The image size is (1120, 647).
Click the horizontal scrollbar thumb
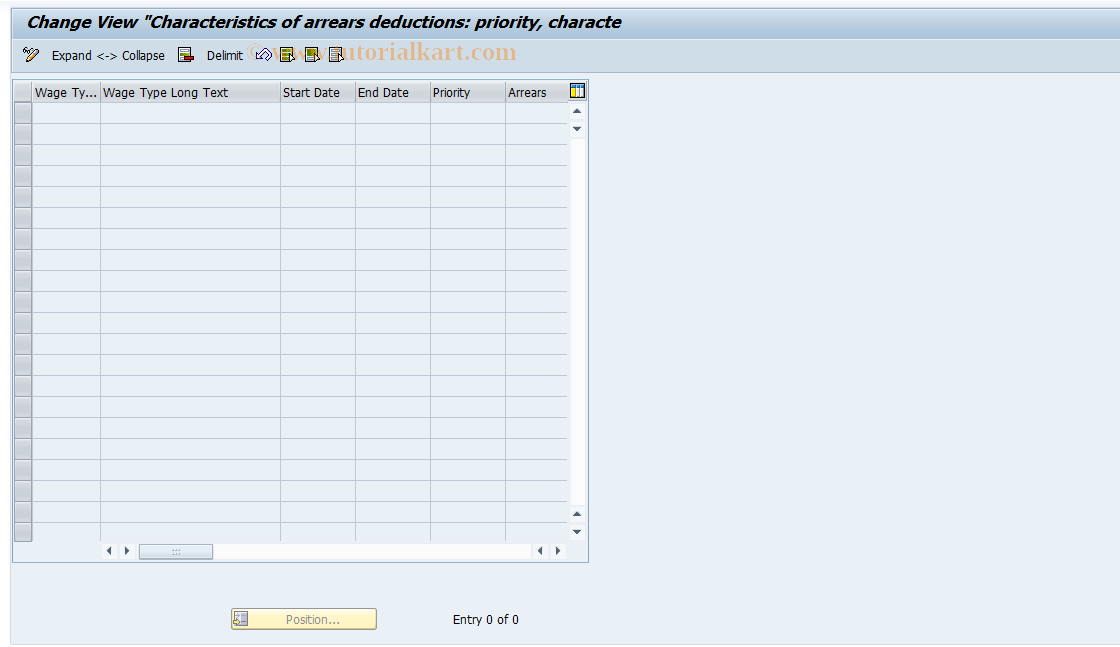click(x=176, y=551)
